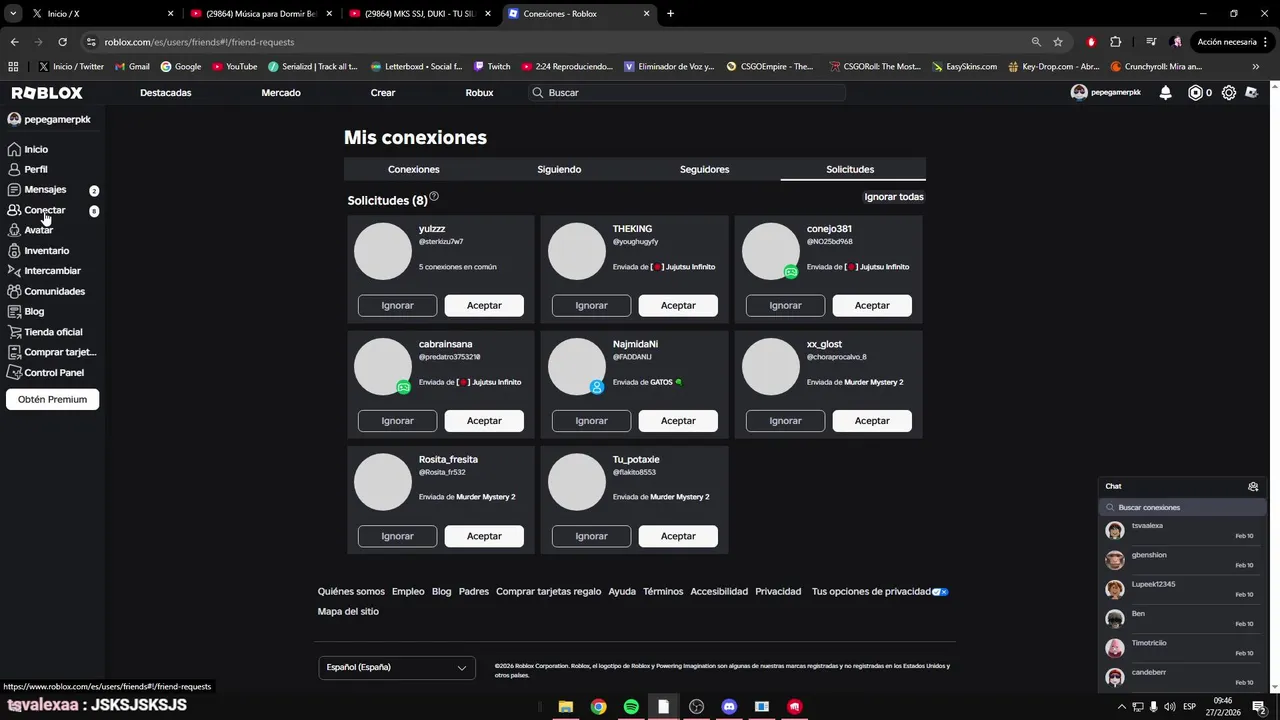This screenshot has width=1280, height=720.
Task: Open the Roblox settings gear
Action: pyautogui.click(x=1229, y=92)
